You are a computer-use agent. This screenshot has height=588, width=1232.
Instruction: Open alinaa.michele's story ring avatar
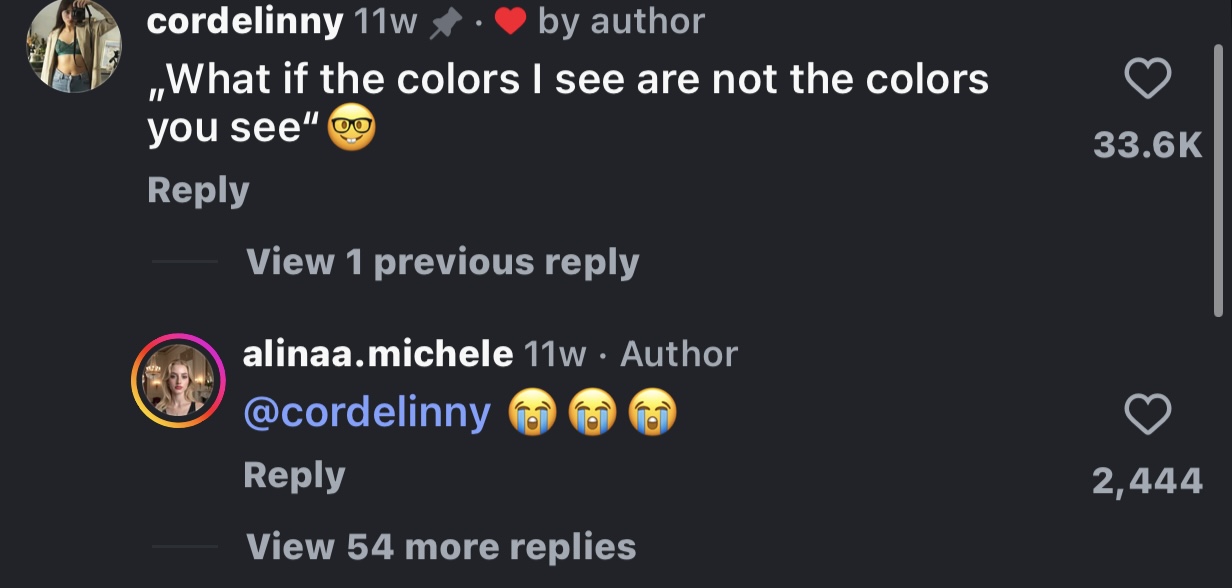click(180, 380)
